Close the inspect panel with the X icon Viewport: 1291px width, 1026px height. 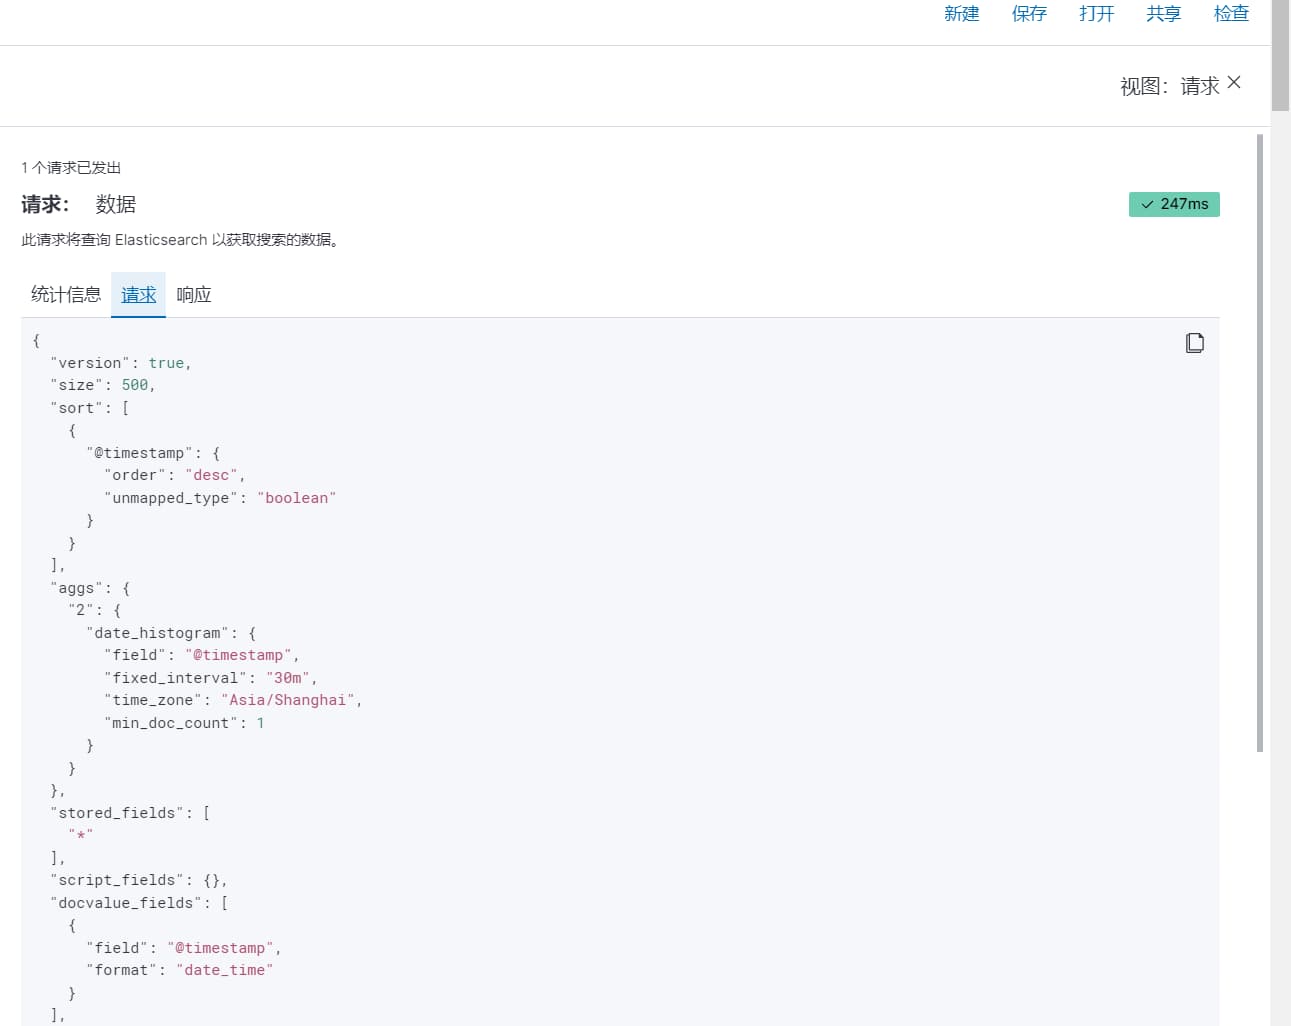pos(1234,83)
